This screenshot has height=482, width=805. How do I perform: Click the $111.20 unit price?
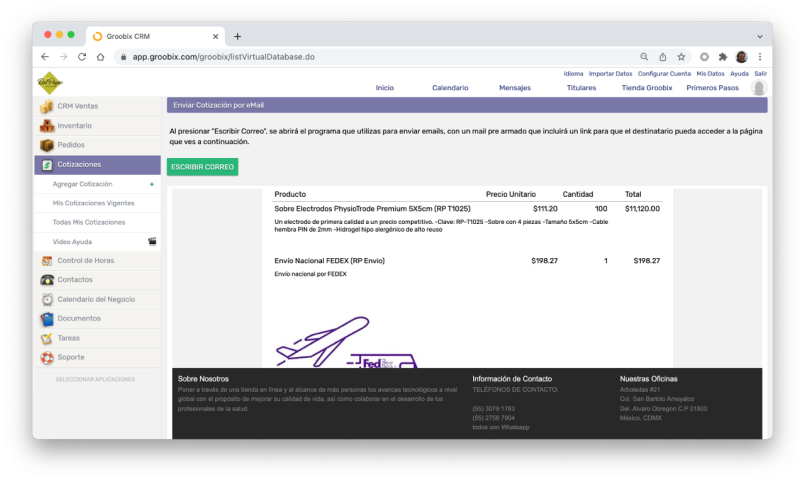tap(545, 209)
